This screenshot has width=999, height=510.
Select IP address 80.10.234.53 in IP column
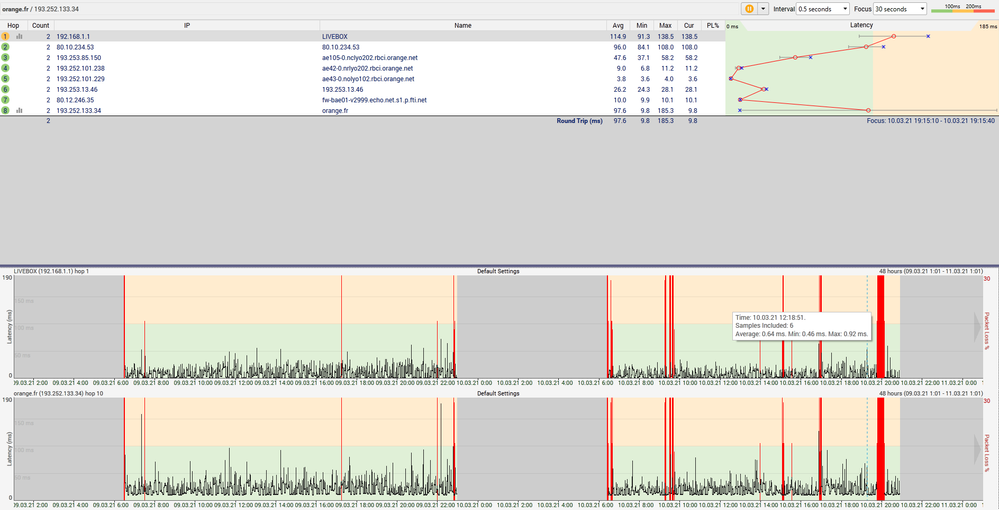(x=75, y=47)
